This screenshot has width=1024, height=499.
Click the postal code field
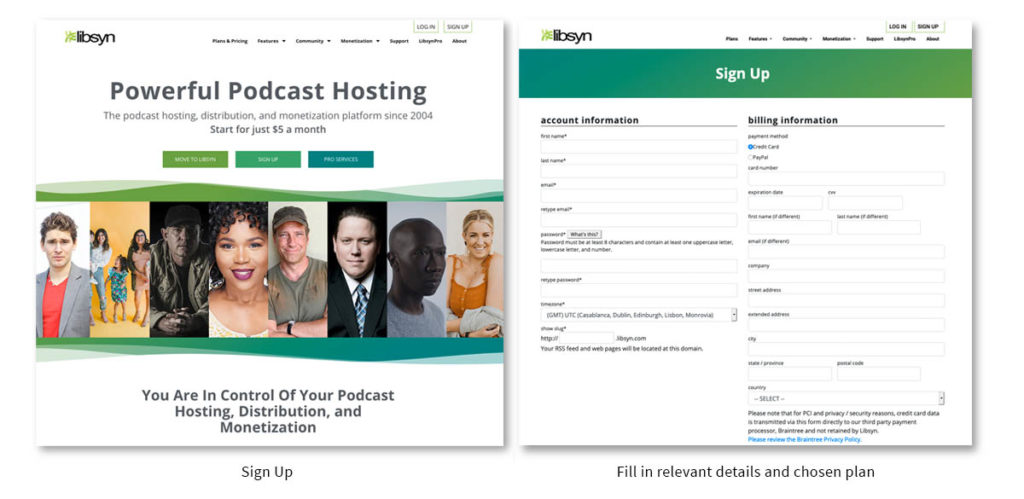879,374
